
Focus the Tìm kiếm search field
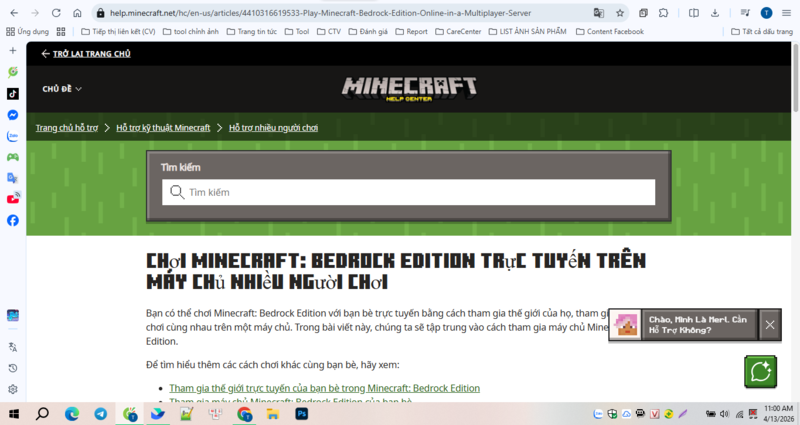click(409, 192)
